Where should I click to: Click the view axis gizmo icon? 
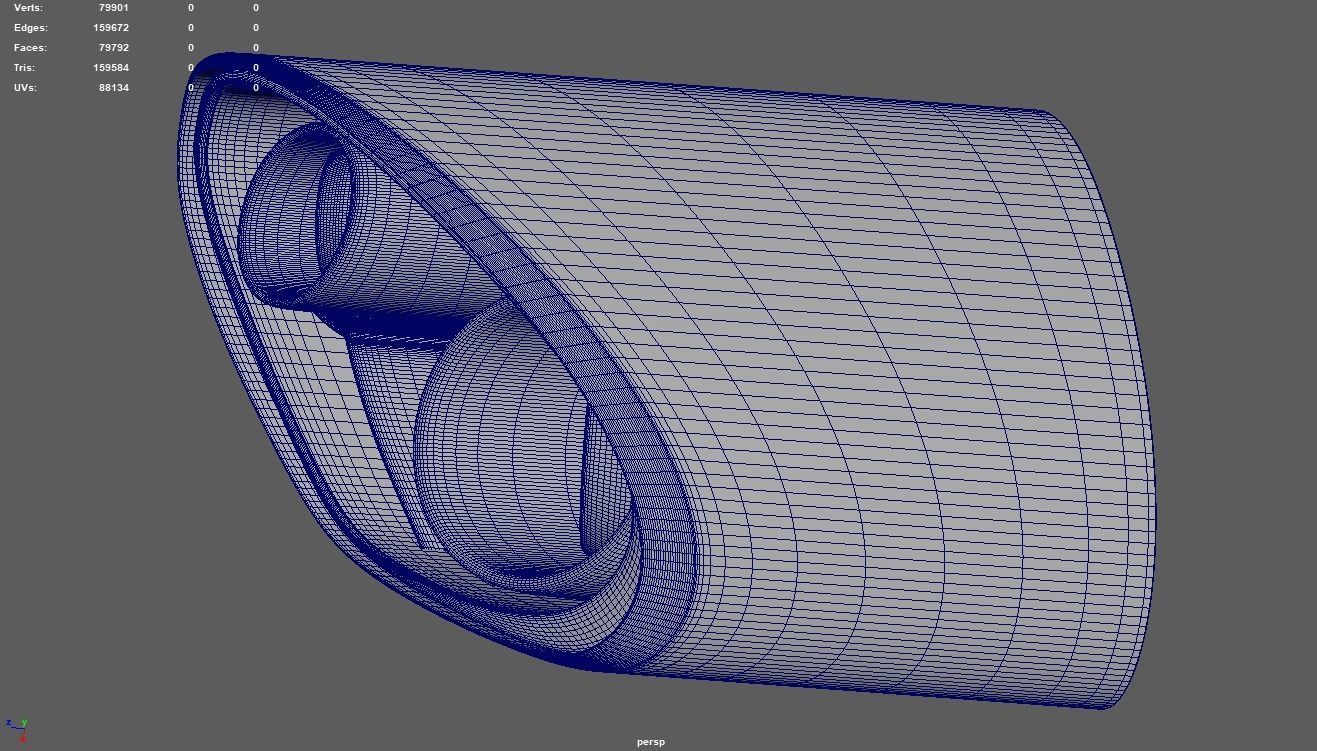(x=17, y=729)
